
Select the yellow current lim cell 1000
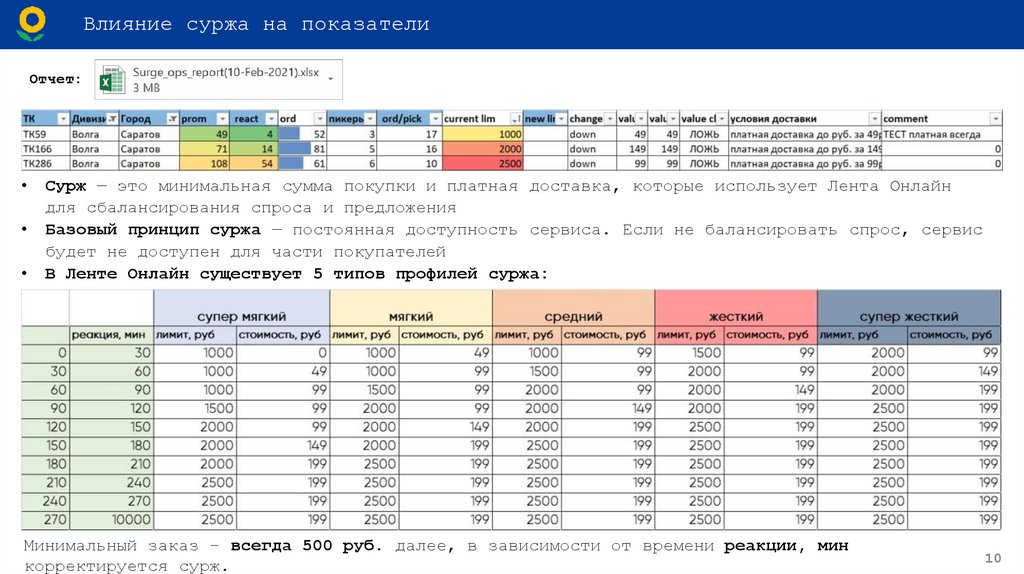click(x=483, y=134)
